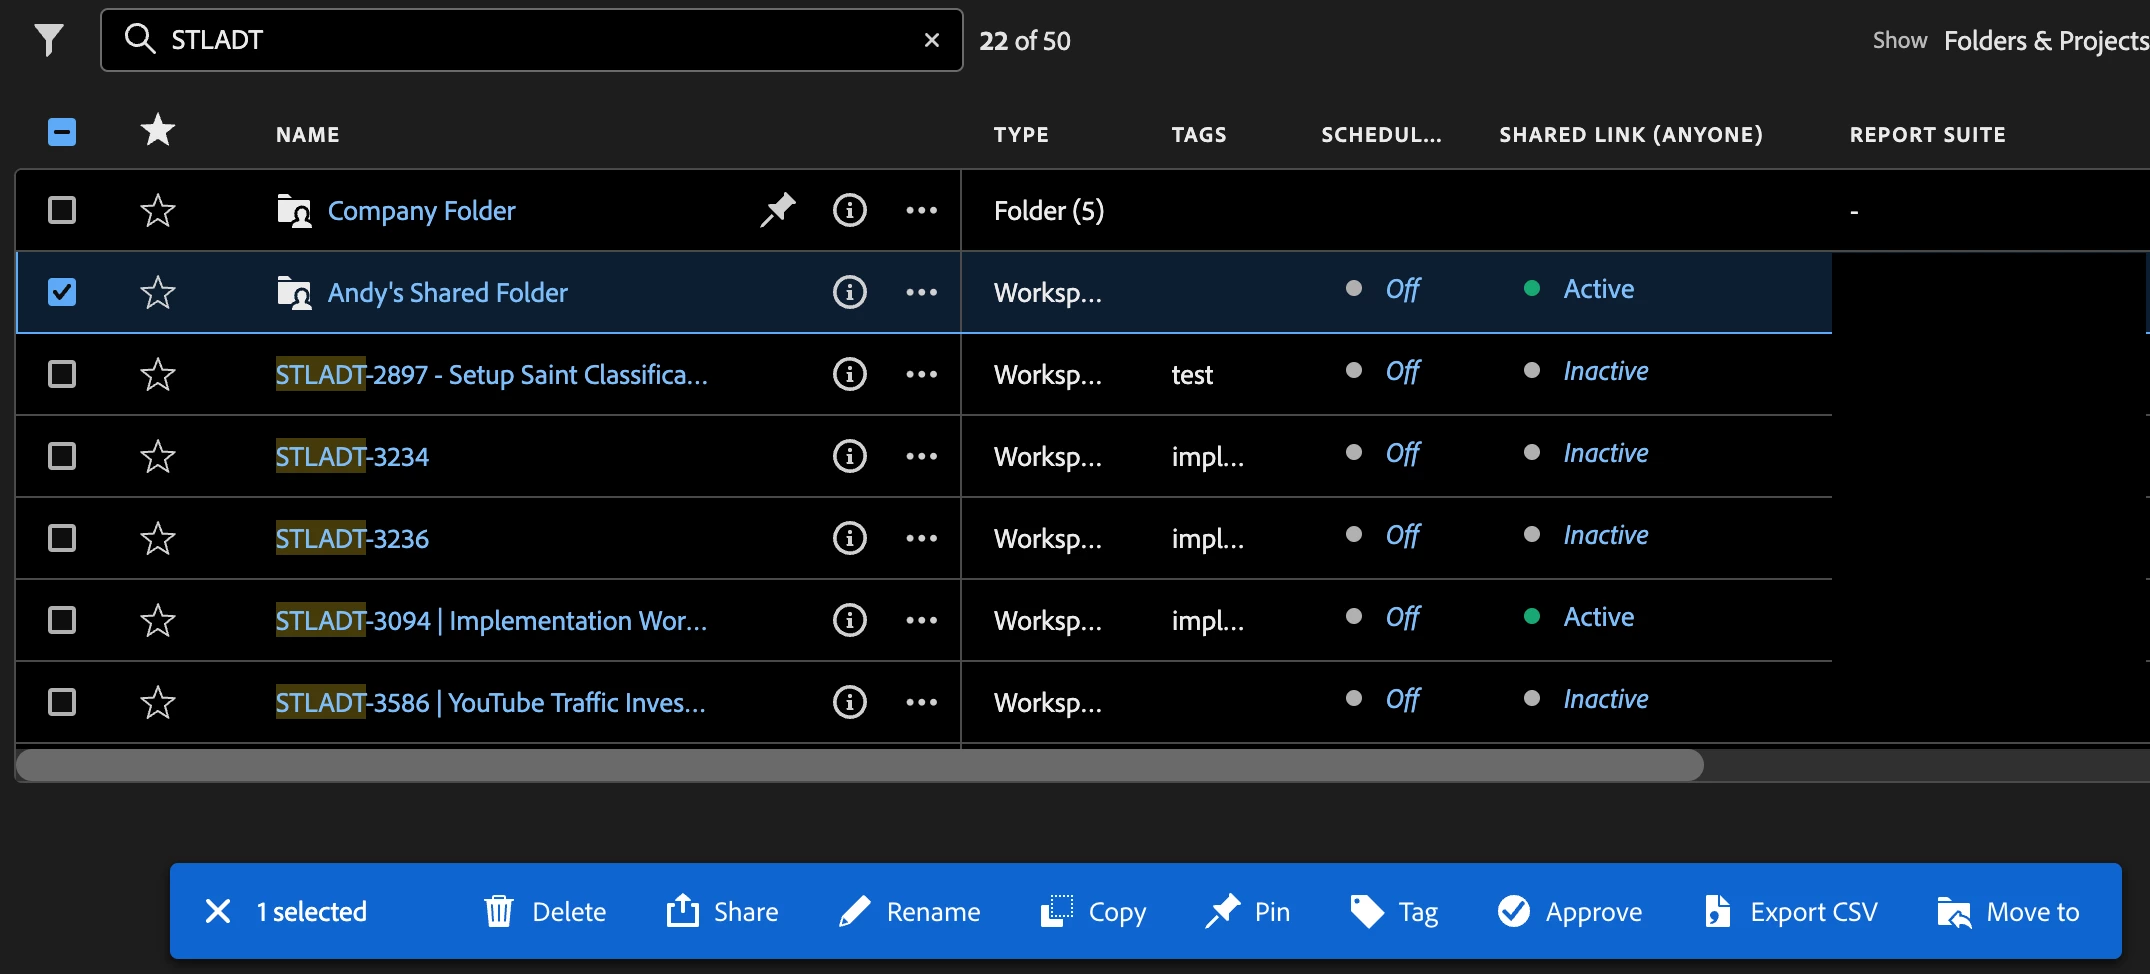Open more options for STLADT-3094
Screen dimensions: 2150x974
point(922,620)
